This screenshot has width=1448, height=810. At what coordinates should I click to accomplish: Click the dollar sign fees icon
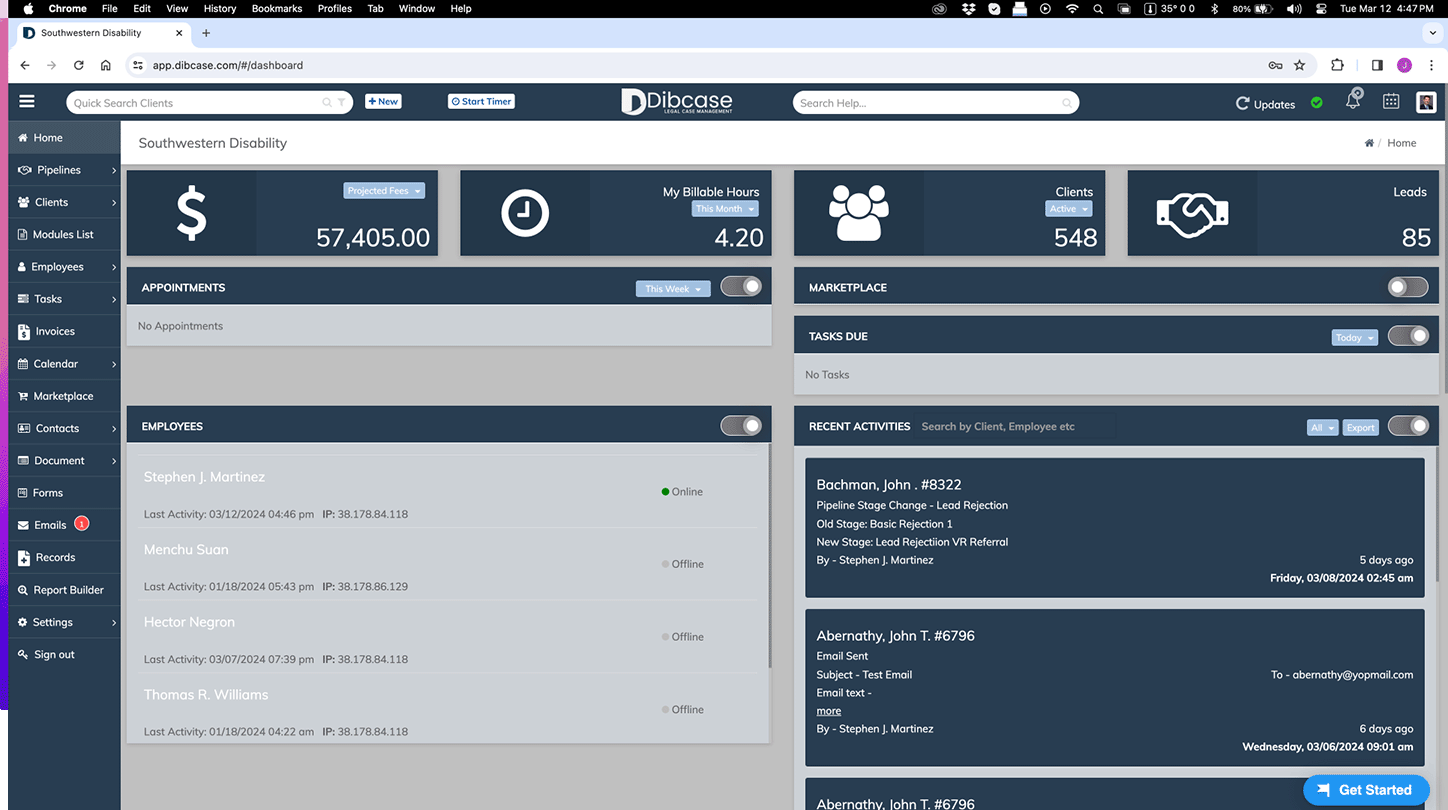(192, 213)
